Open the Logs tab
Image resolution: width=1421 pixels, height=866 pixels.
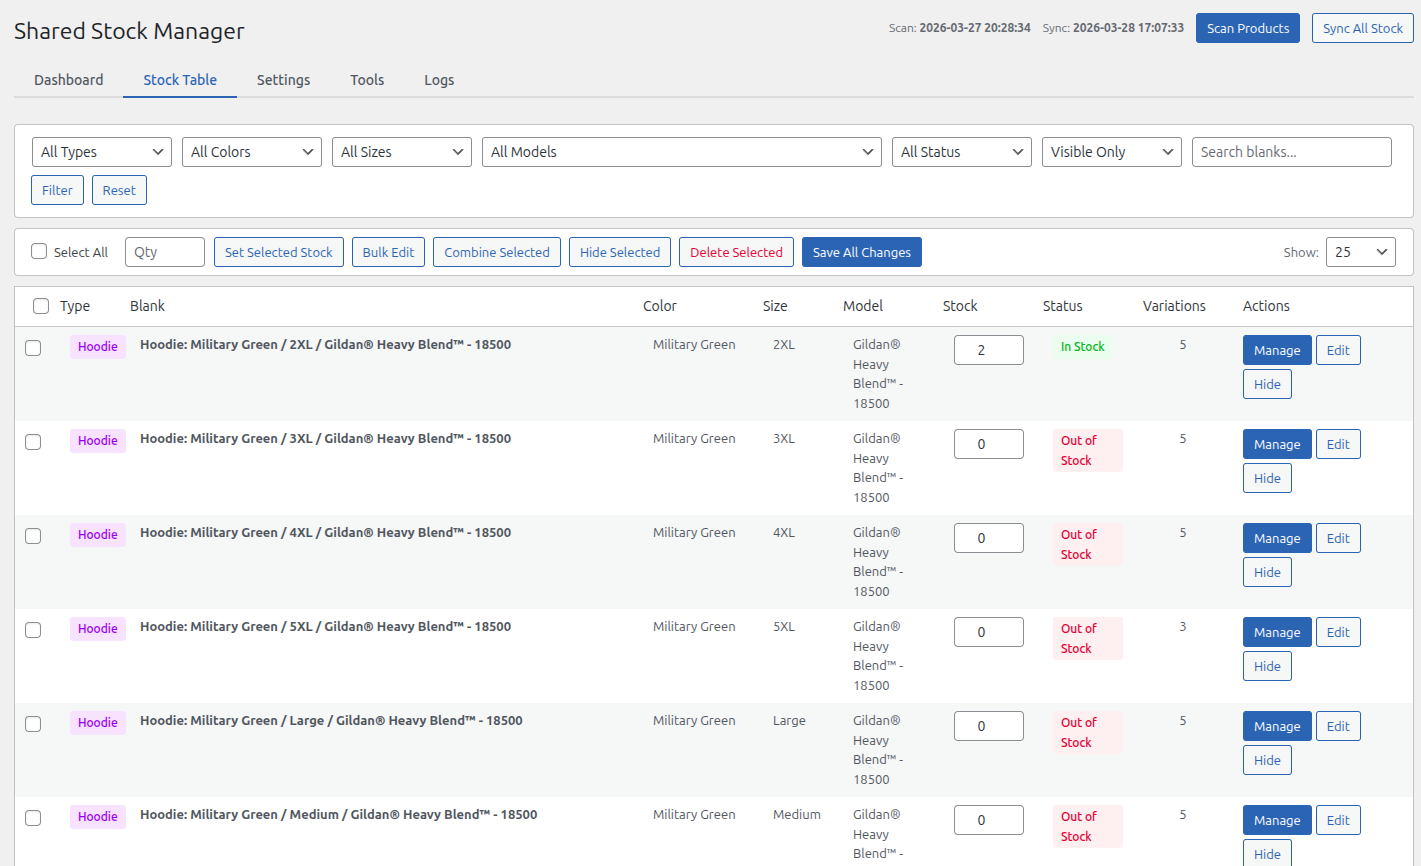[x=438, y=79]
